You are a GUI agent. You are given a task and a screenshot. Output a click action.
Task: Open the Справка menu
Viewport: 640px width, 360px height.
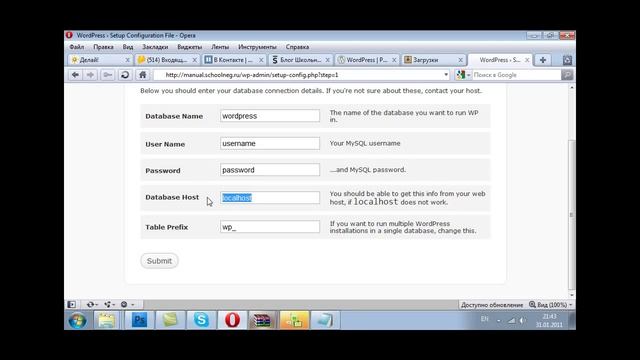(x=297, y=47)
